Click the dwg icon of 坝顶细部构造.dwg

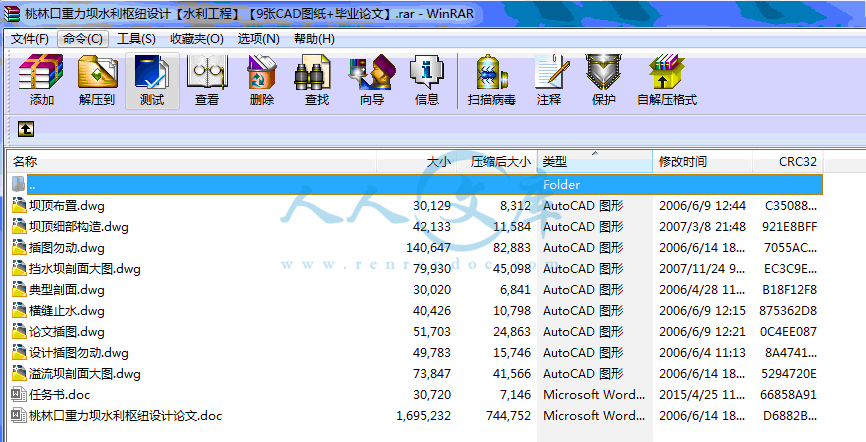[x=19, y=227]
